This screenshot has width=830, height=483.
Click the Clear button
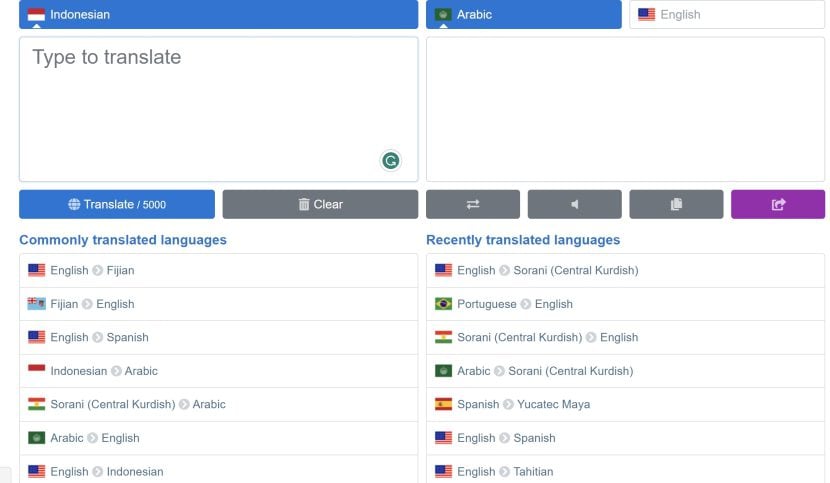(x=320, y=204)
